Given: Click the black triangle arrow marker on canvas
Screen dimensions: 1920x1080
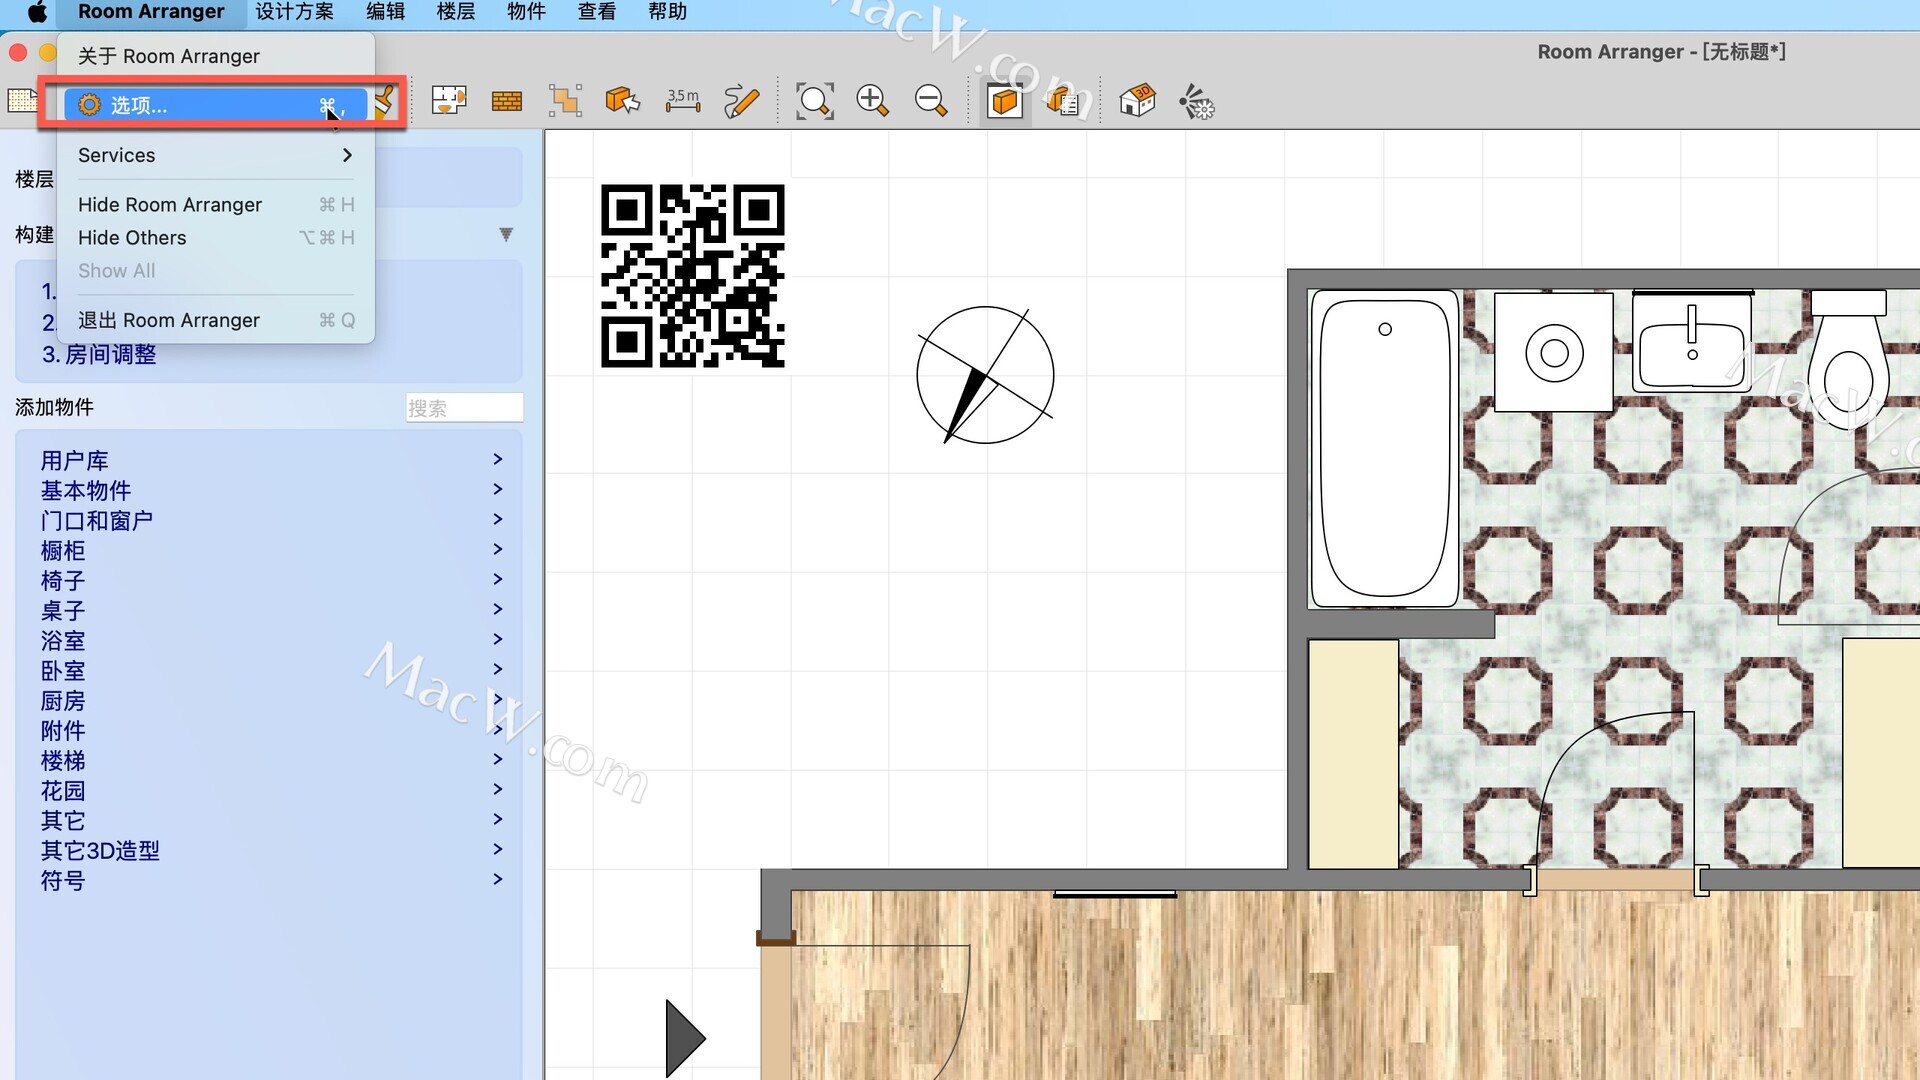Looking at the screenshot, I should (x=685, y=1038).
